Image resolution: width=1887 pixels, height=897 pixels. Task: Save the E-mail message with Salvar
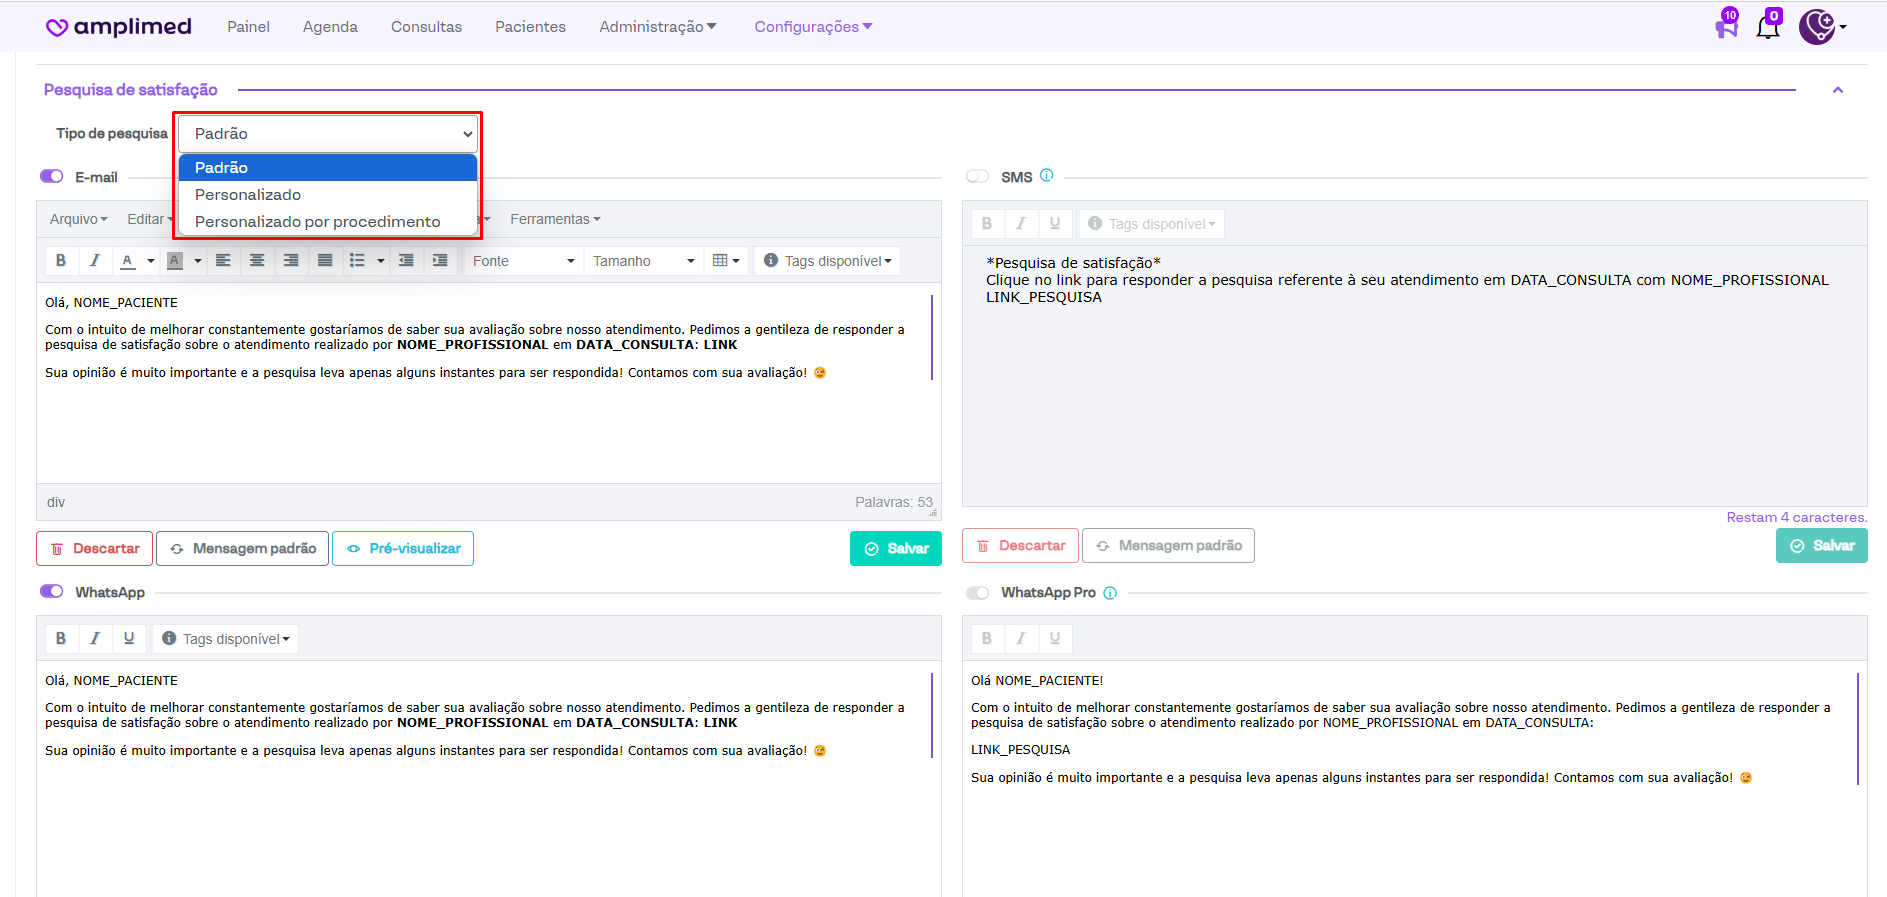click(x=896, y=549)
